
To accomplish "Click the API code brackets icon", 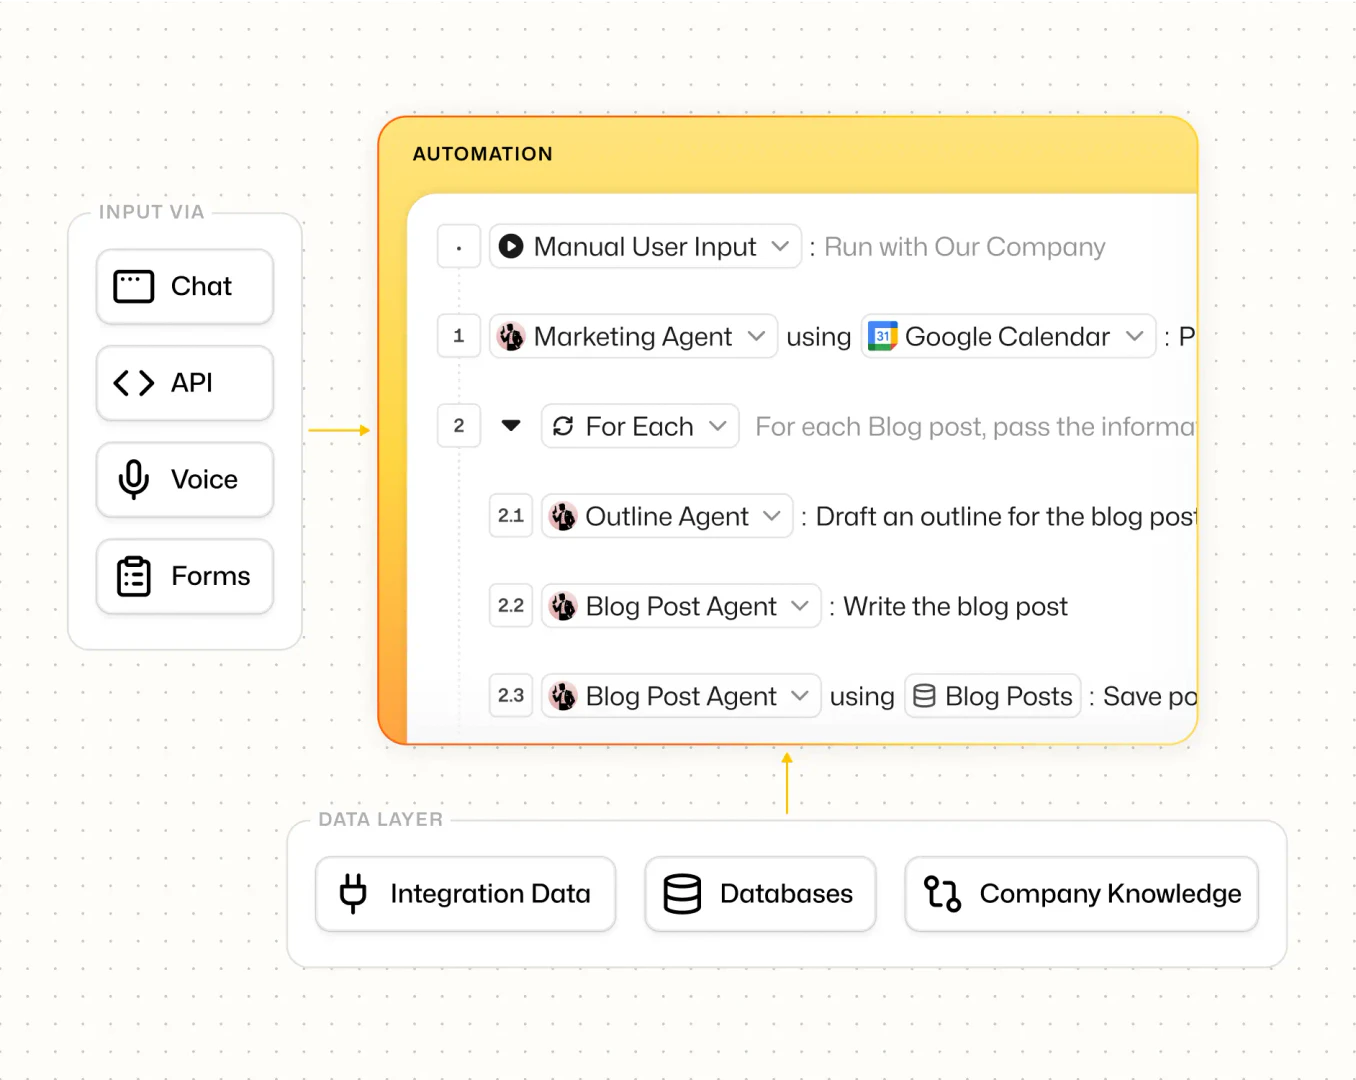I will [x=134, y=383].
